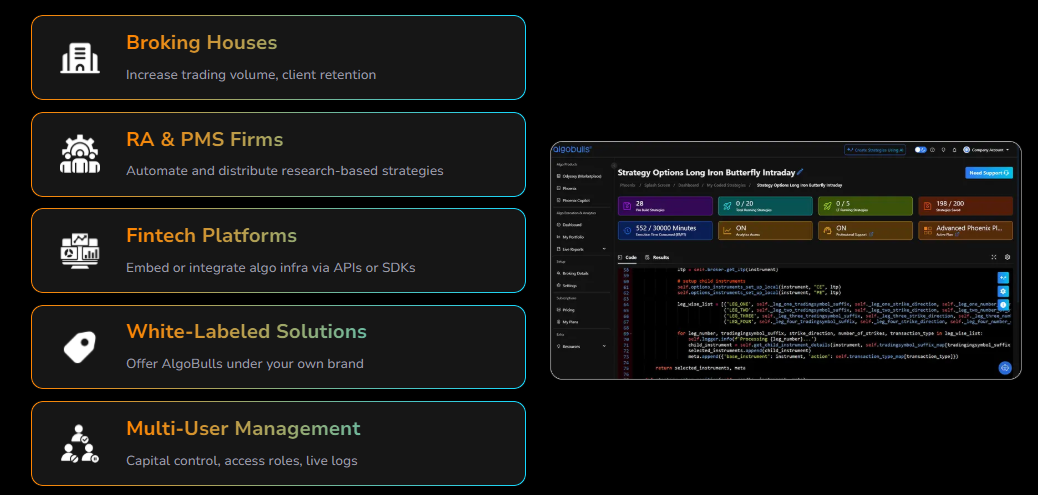Click the red '198 / 200' strategies card
Viewport: 1038px width, 495px height.
pyautogui.click(x=966, y=206)
